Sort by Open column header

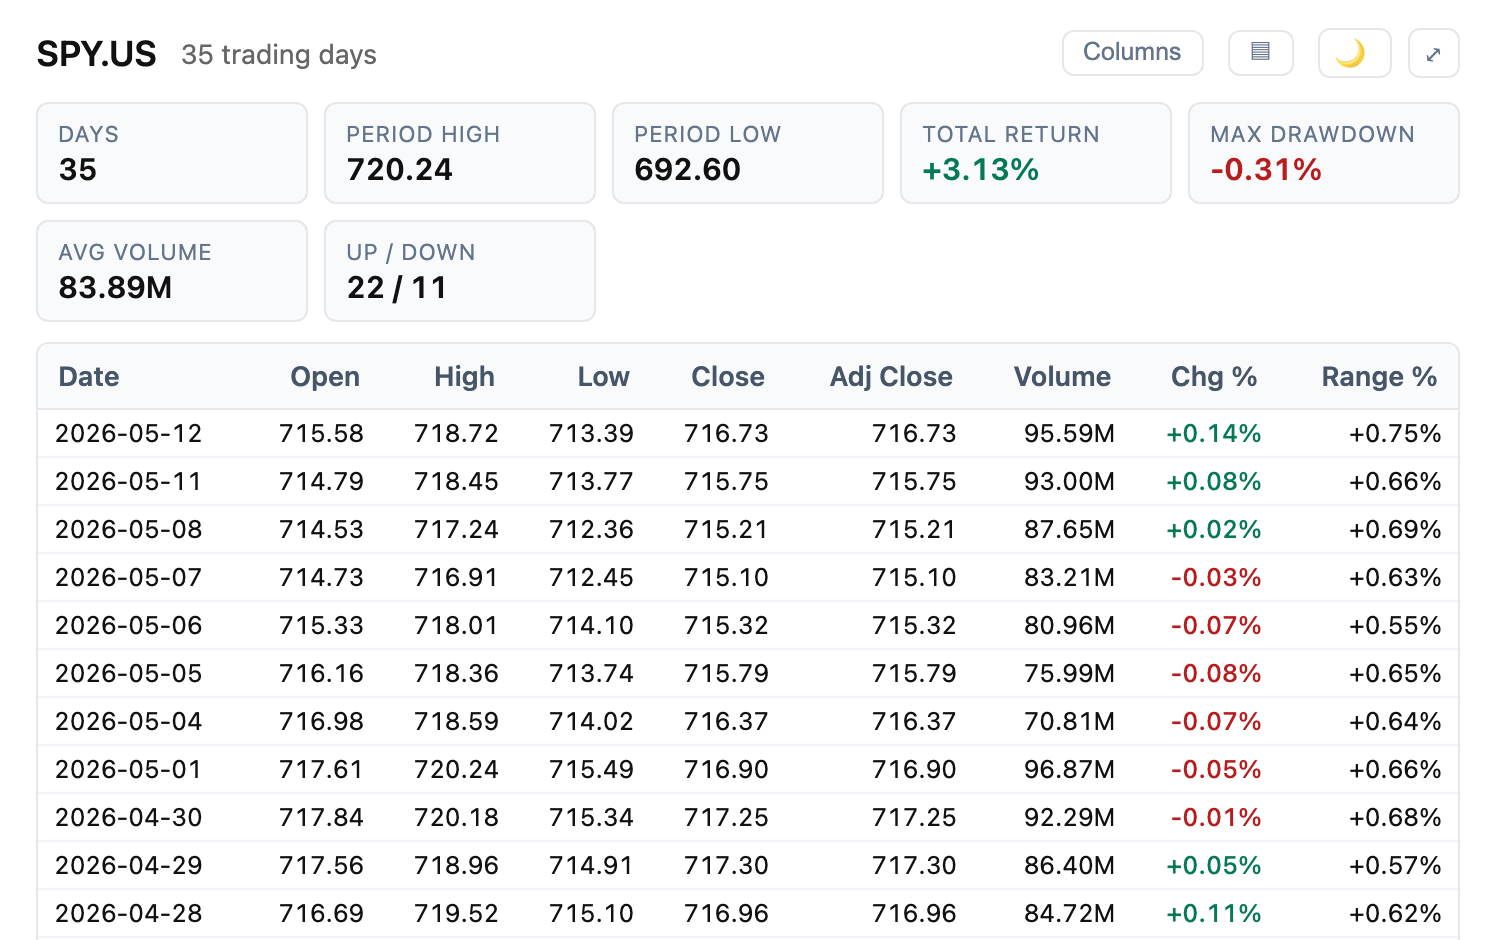[325, 376]
